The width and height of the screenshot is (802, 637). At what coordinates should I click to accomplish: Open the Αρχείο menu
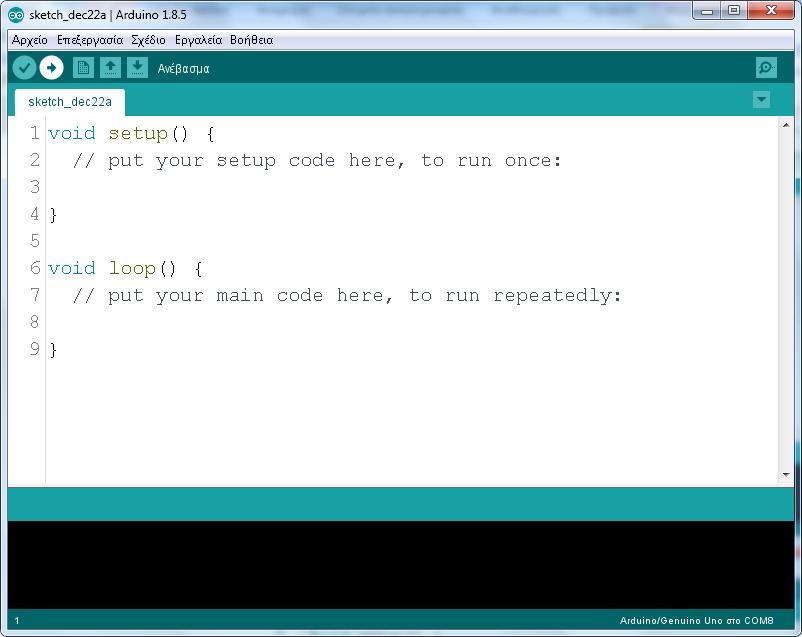(30, 40)
